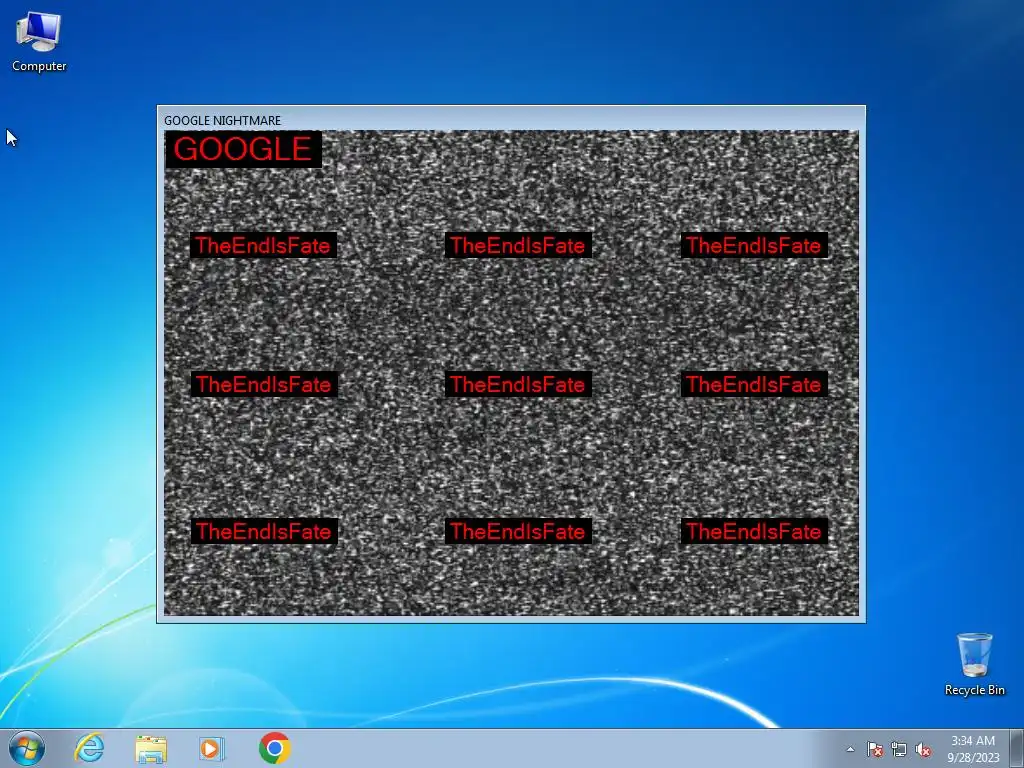Image resolution: width=1024 pixels, height=768 pixels.
Task: Click the bottom-left TheEndIsFate label
Action: [x=264, y=531]
